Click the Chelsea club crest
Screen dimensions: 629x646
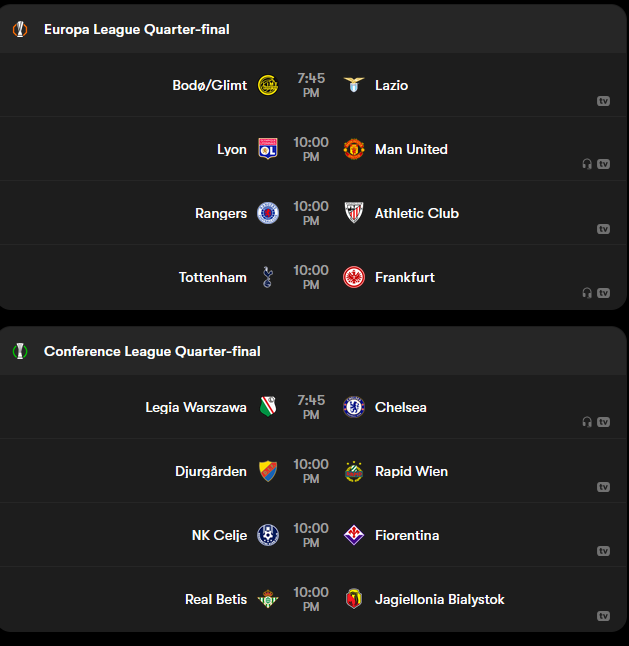pos(354,407)
